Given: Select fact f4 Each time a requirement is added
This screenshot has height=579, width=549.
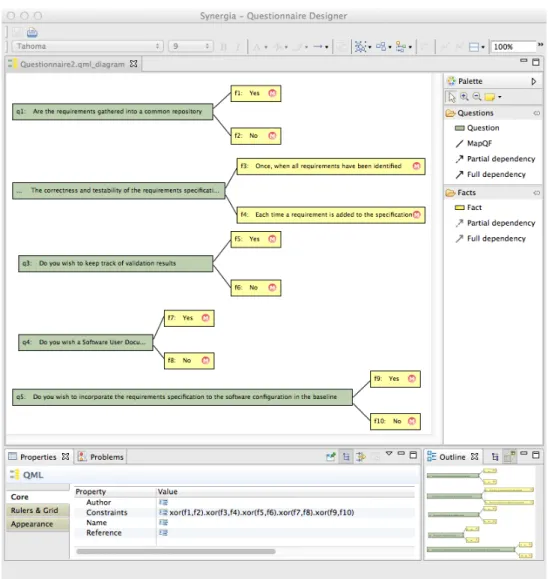Looking at the screenshot, I should coord(331,215).
